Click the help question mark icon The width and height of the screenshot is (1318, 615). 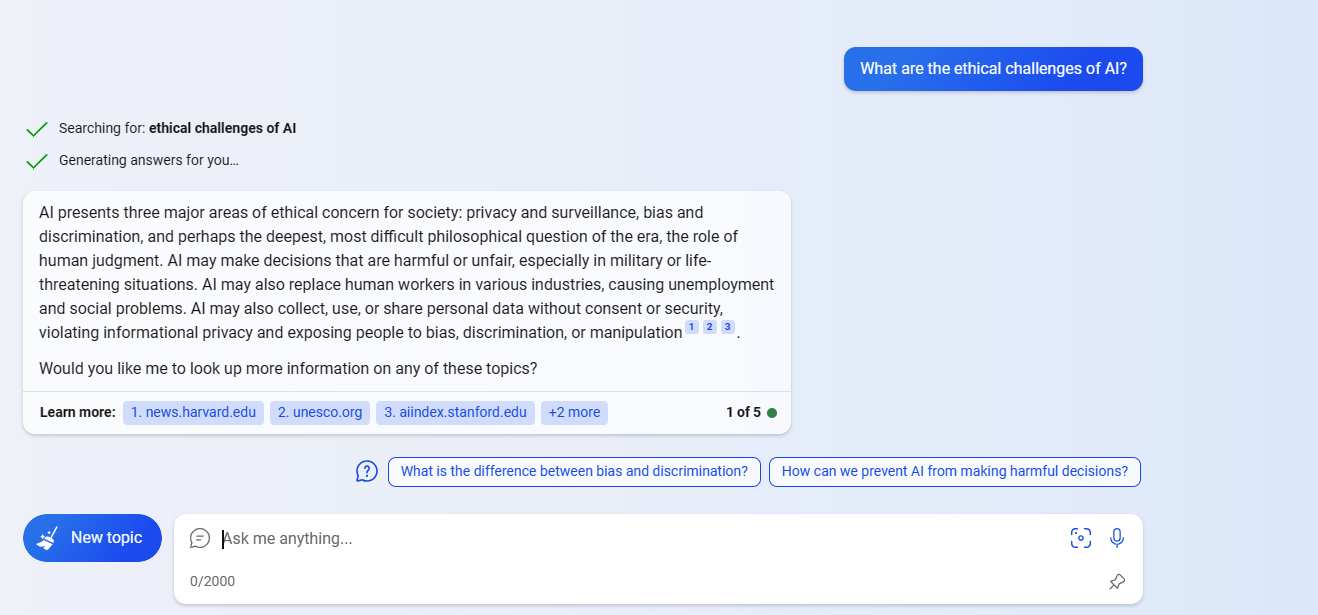(366, 470)
